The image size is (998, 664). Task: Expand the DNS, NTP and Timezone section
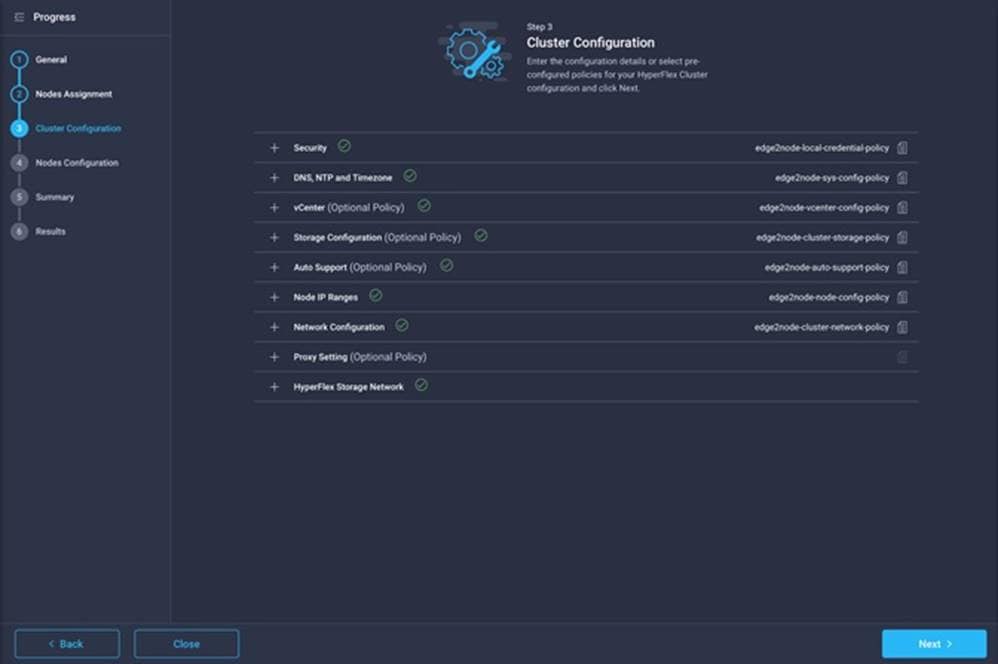click(x=274, y=178)
